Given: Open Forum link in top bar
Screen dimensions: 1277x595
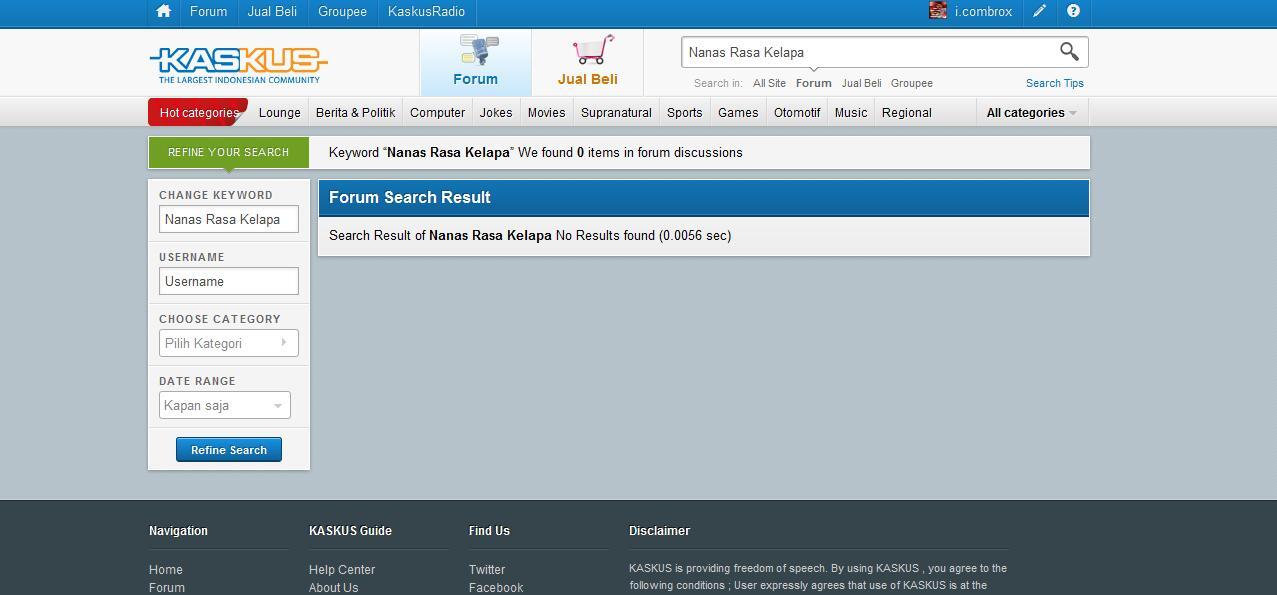Looking at the screenshot, I should (x=208, y=12).
